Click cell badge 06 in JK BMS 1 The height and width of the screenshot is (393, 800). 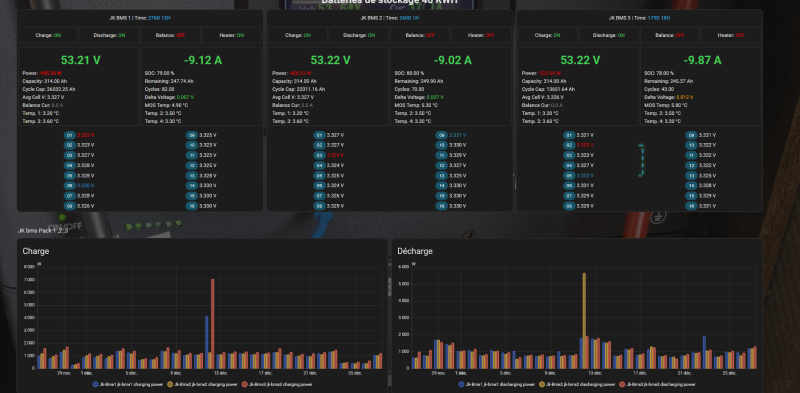[69, 186]
